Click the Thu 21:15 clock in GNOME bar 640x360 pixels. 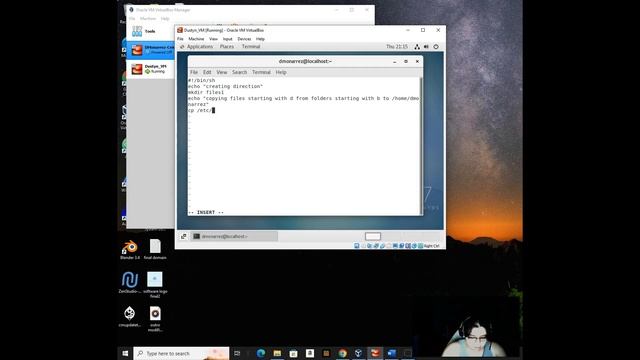[397, 47]
